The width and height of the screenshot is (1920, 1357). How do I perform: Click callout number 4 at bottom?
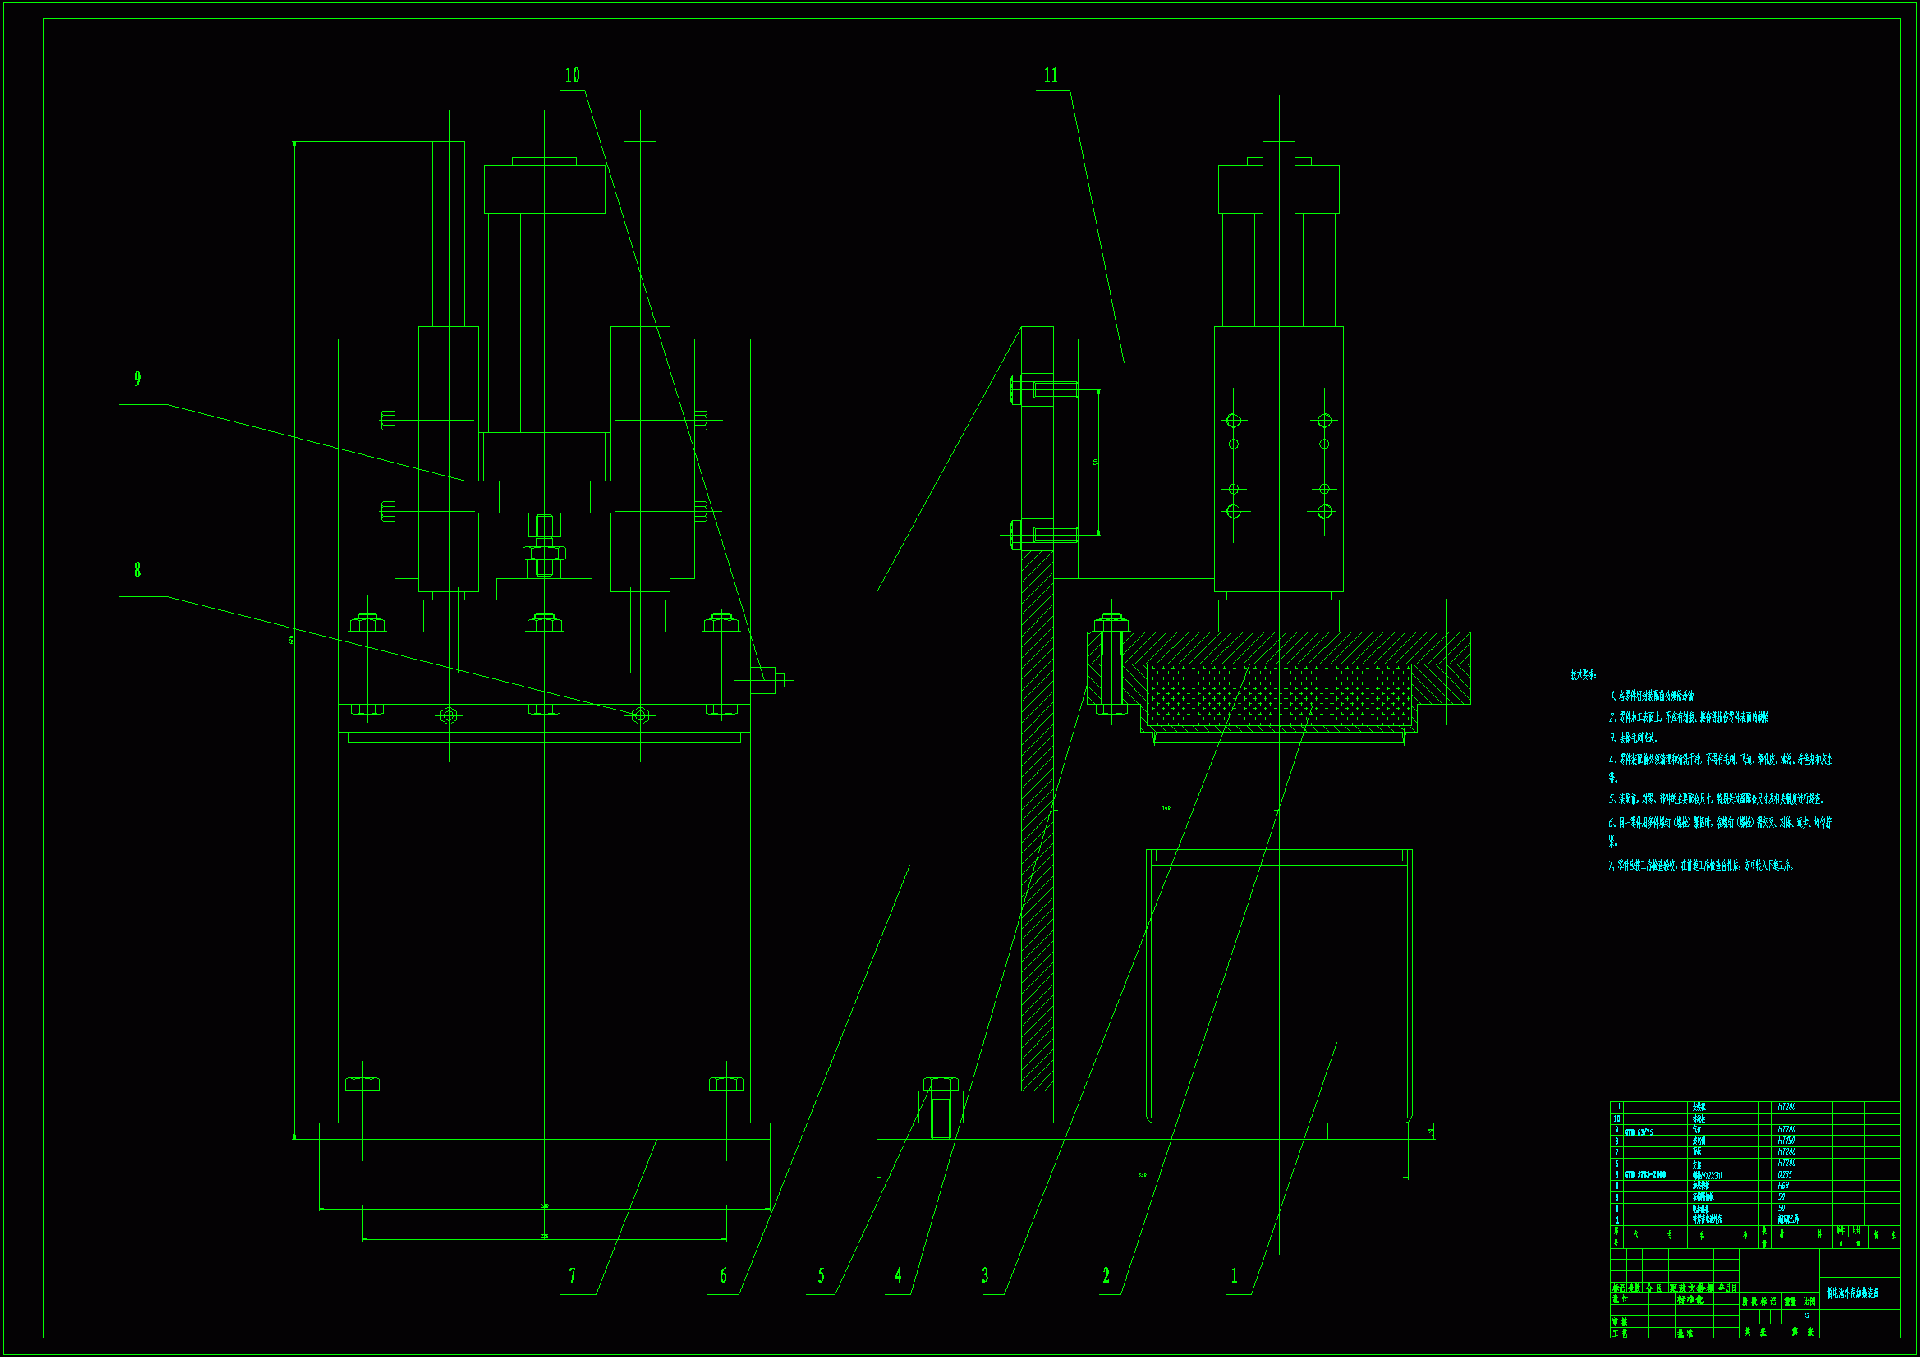click(x=898, y=1276)
